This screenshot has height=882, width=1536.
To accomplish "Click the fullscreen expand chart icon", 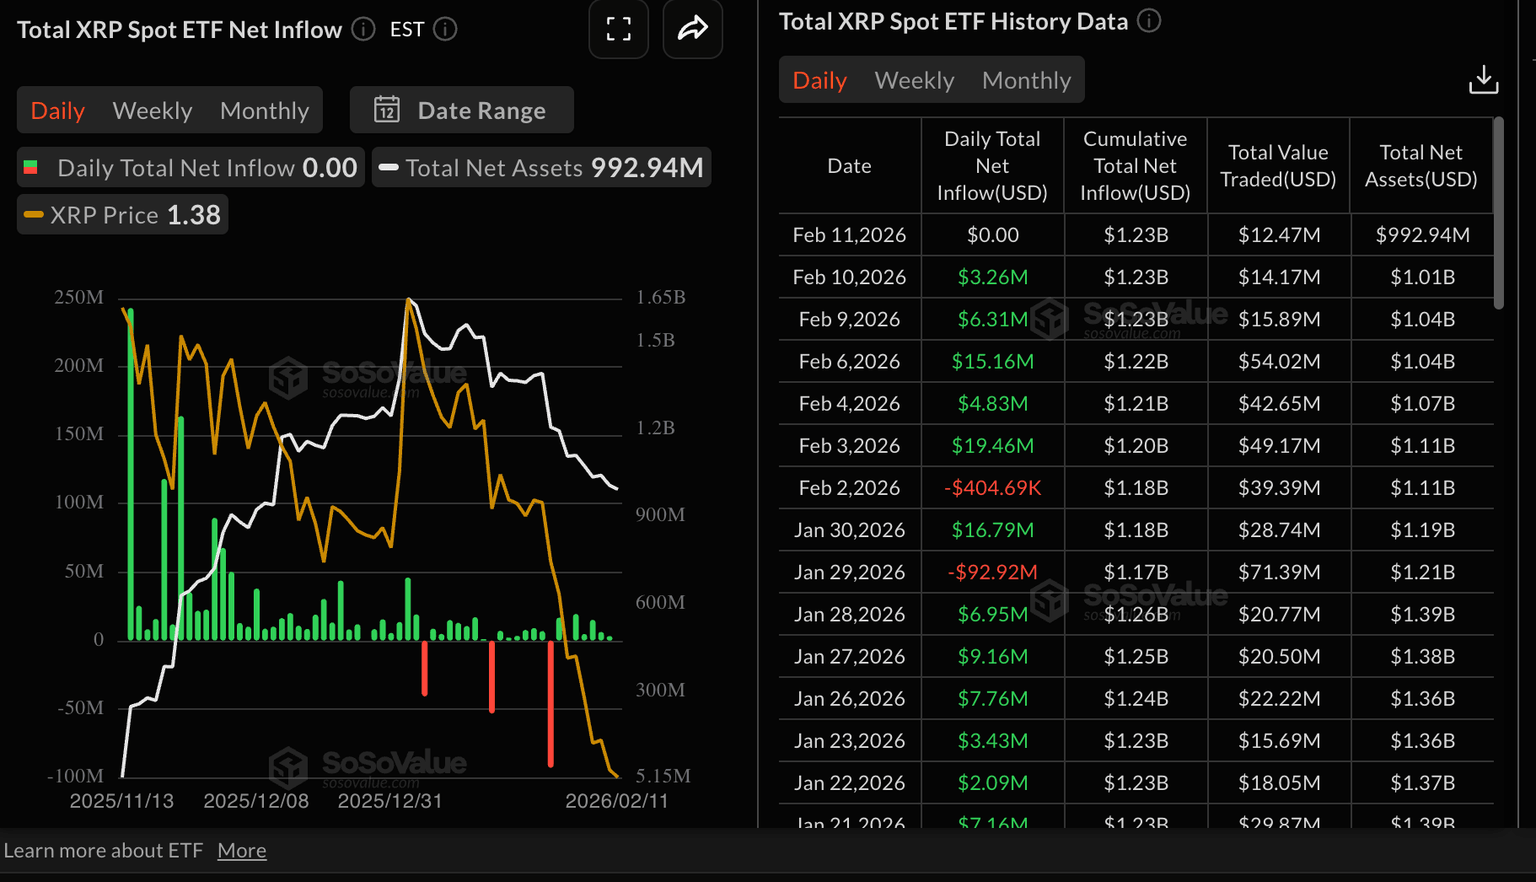I will click(618, 29).
